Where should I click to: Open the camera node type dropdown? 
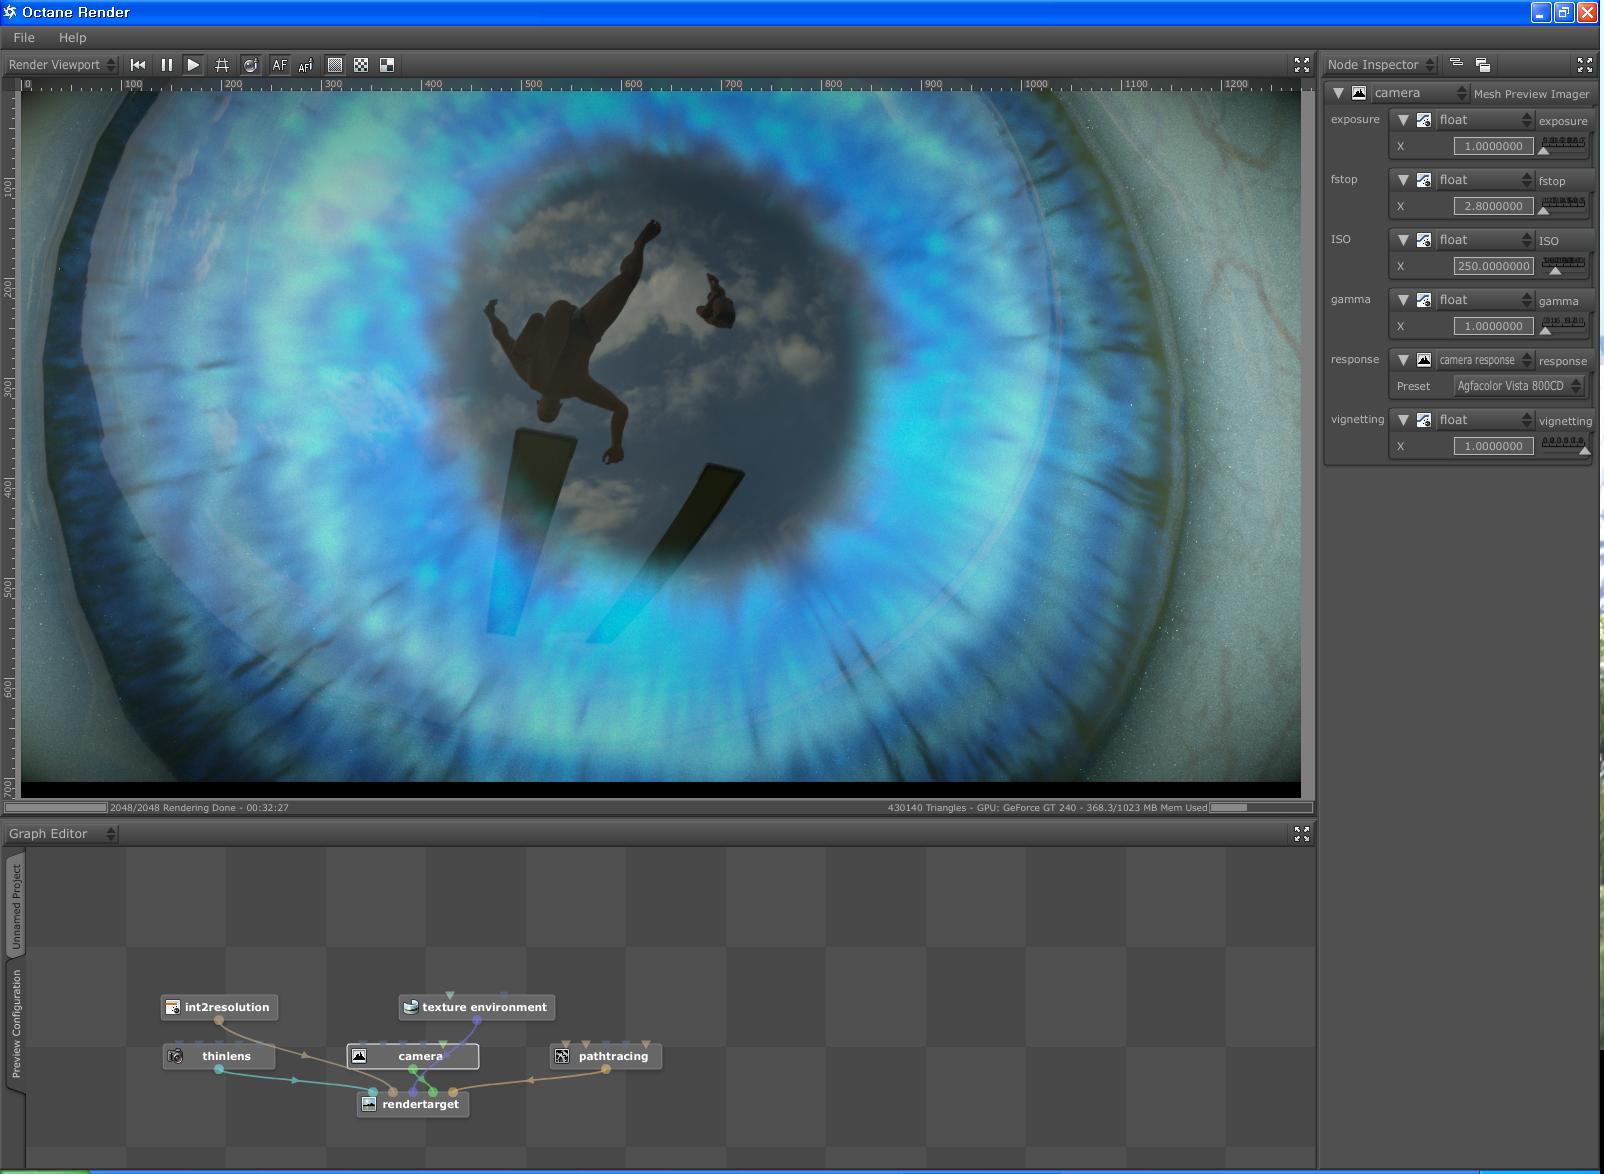point(1419,93)
